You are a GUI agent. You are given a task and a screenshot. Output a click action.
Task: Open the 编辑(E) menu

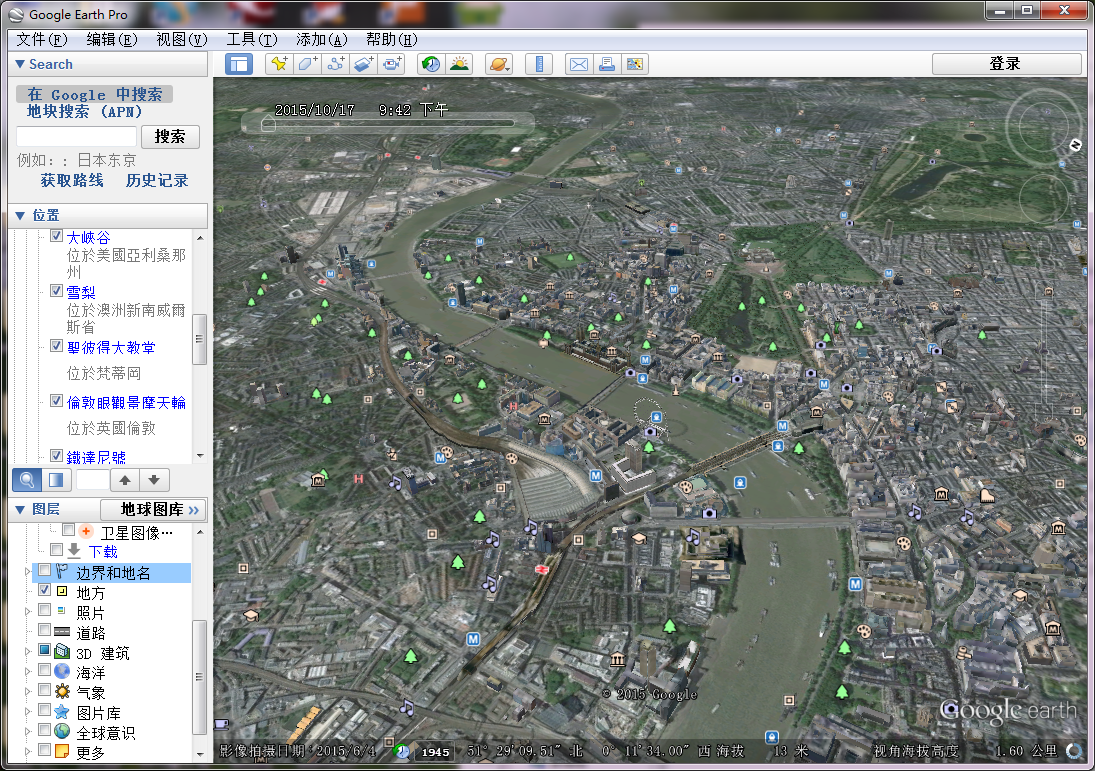[112, 40]
